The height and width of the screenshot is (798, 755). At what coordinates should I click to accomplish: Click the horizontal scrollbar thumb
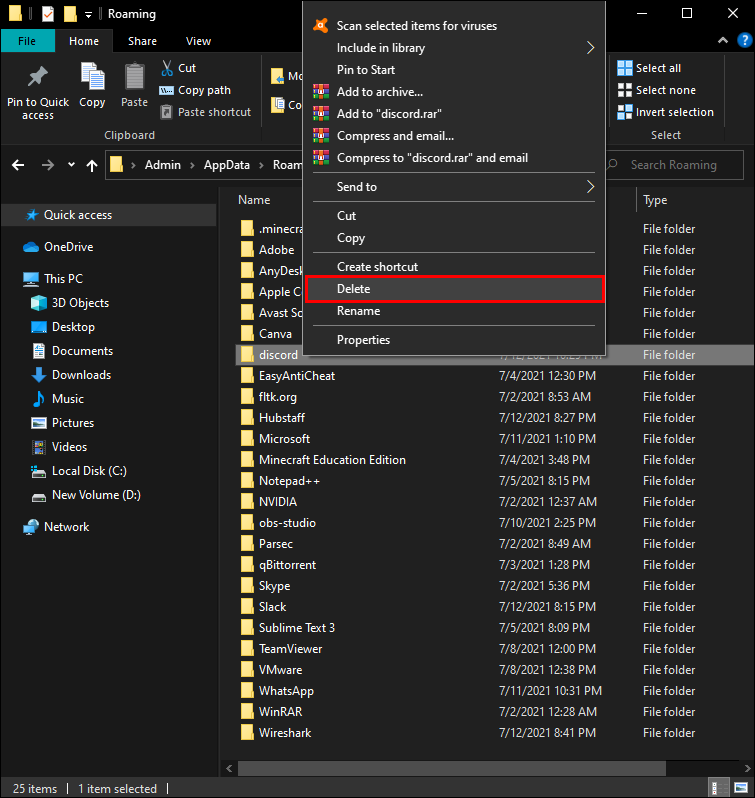452,768
